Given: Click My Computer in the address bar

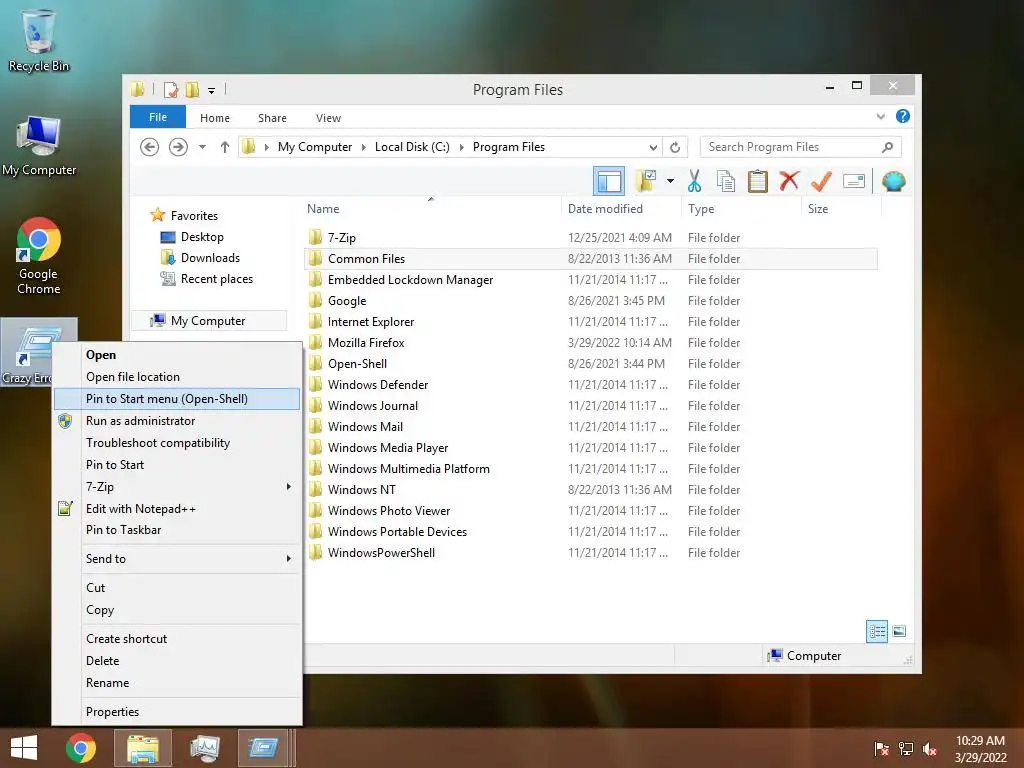Looking at the screenshot, I should pyautogui.click(x=315, y=147).
